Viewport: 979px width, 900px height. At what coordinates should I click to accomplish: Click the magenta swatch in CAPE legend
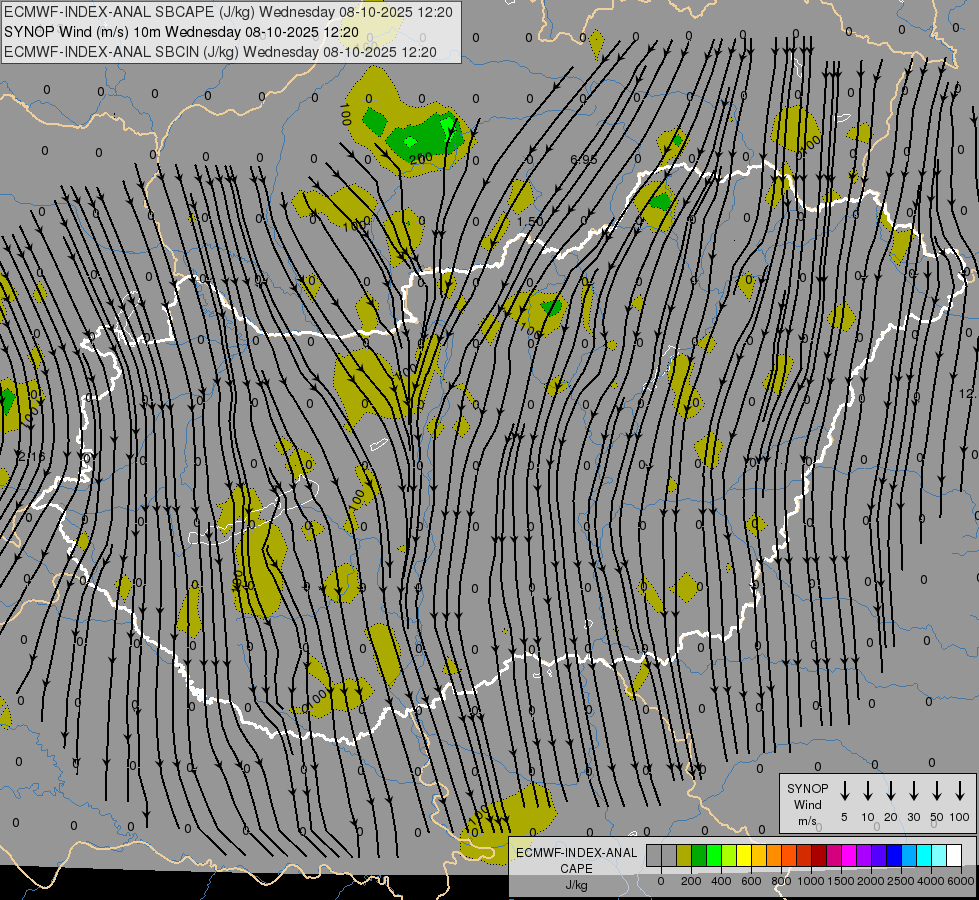[x=849, y=856]
